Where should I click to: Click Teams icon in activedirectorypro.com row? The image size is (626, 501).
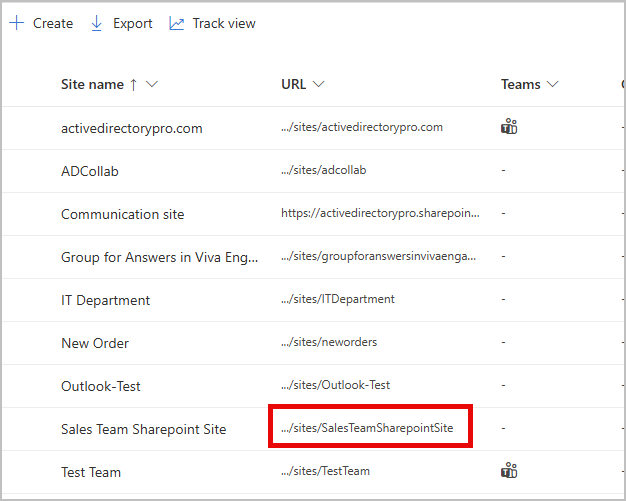point(509,126)
